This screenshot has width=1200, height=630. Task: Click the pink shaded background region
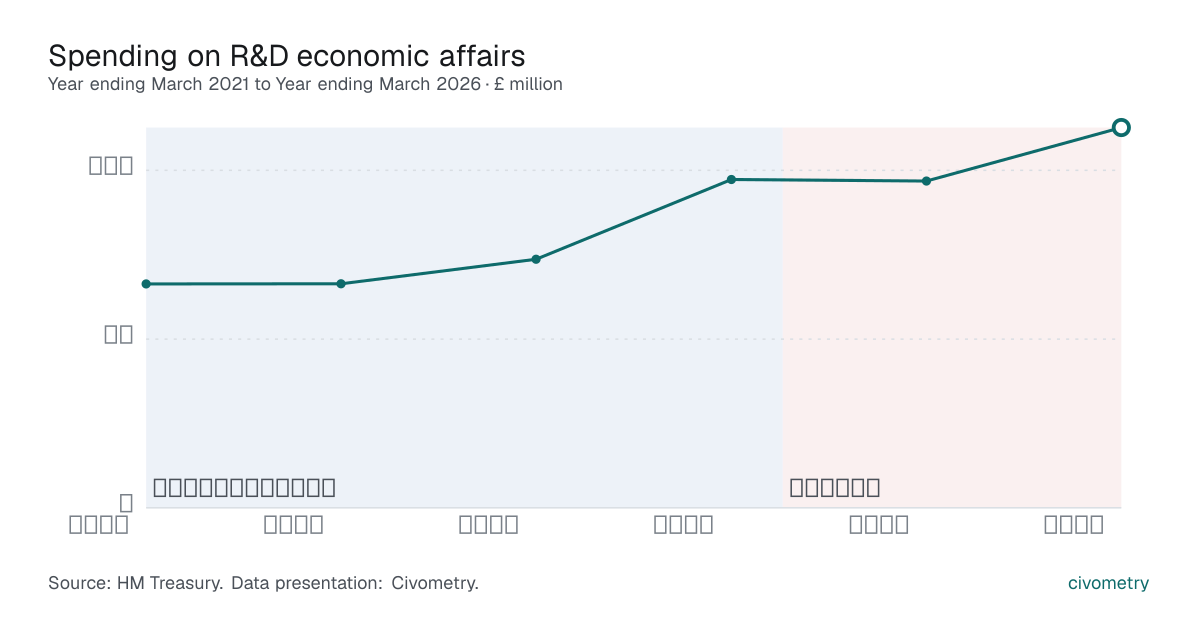[x=952, y=317]
